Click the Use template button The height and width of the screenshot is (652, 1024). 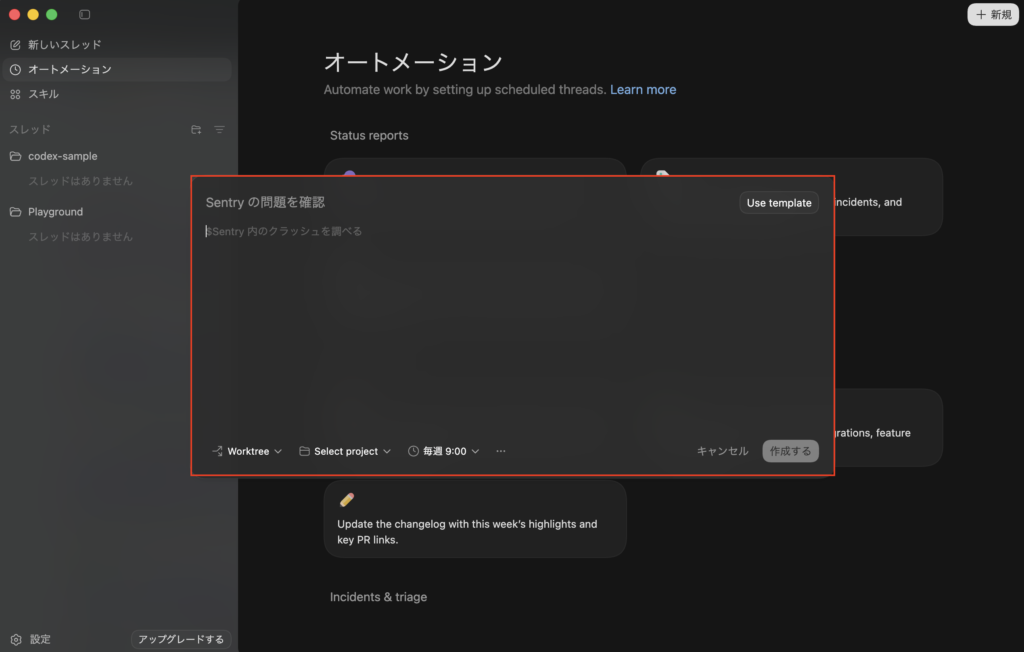tap(779, 203)
